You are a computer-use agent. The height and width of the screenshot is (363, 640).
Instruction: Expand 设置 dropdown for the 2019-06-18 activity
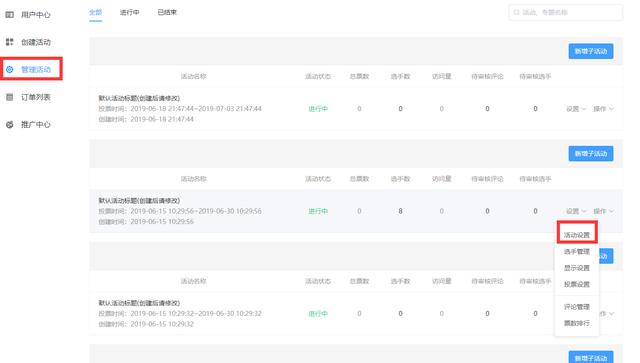[x=576, y=109]
